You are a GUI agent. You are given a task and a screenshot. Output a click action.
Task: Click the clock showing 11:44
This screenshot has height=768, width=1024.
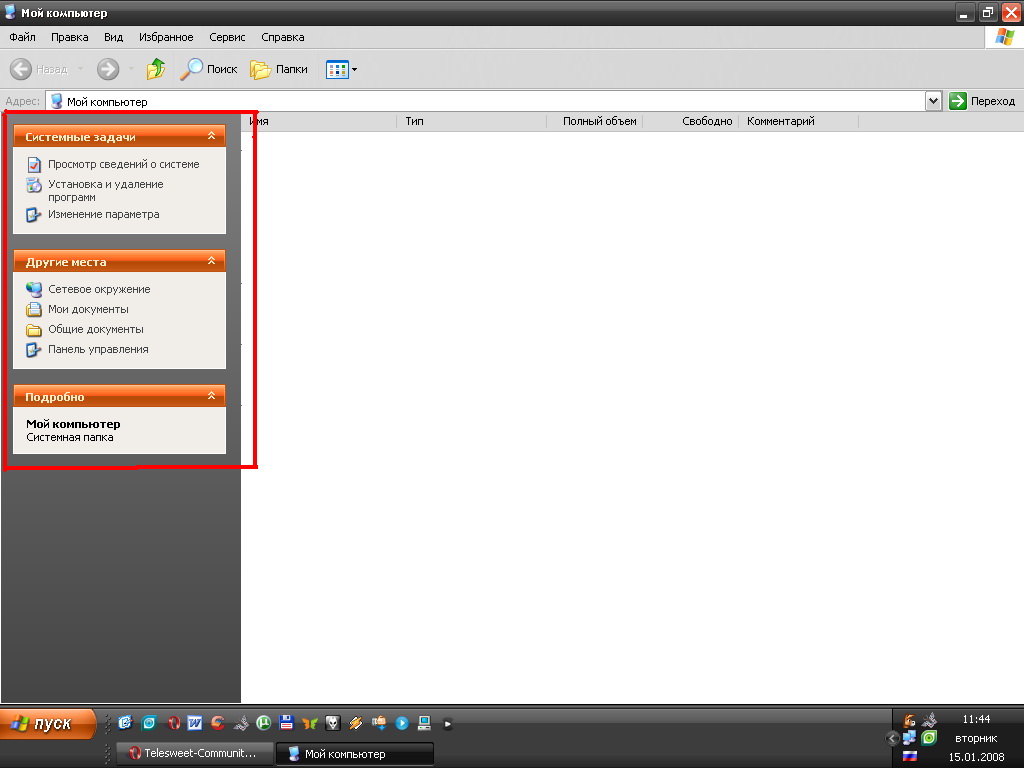pyautogui.click(x=976, y=719)
